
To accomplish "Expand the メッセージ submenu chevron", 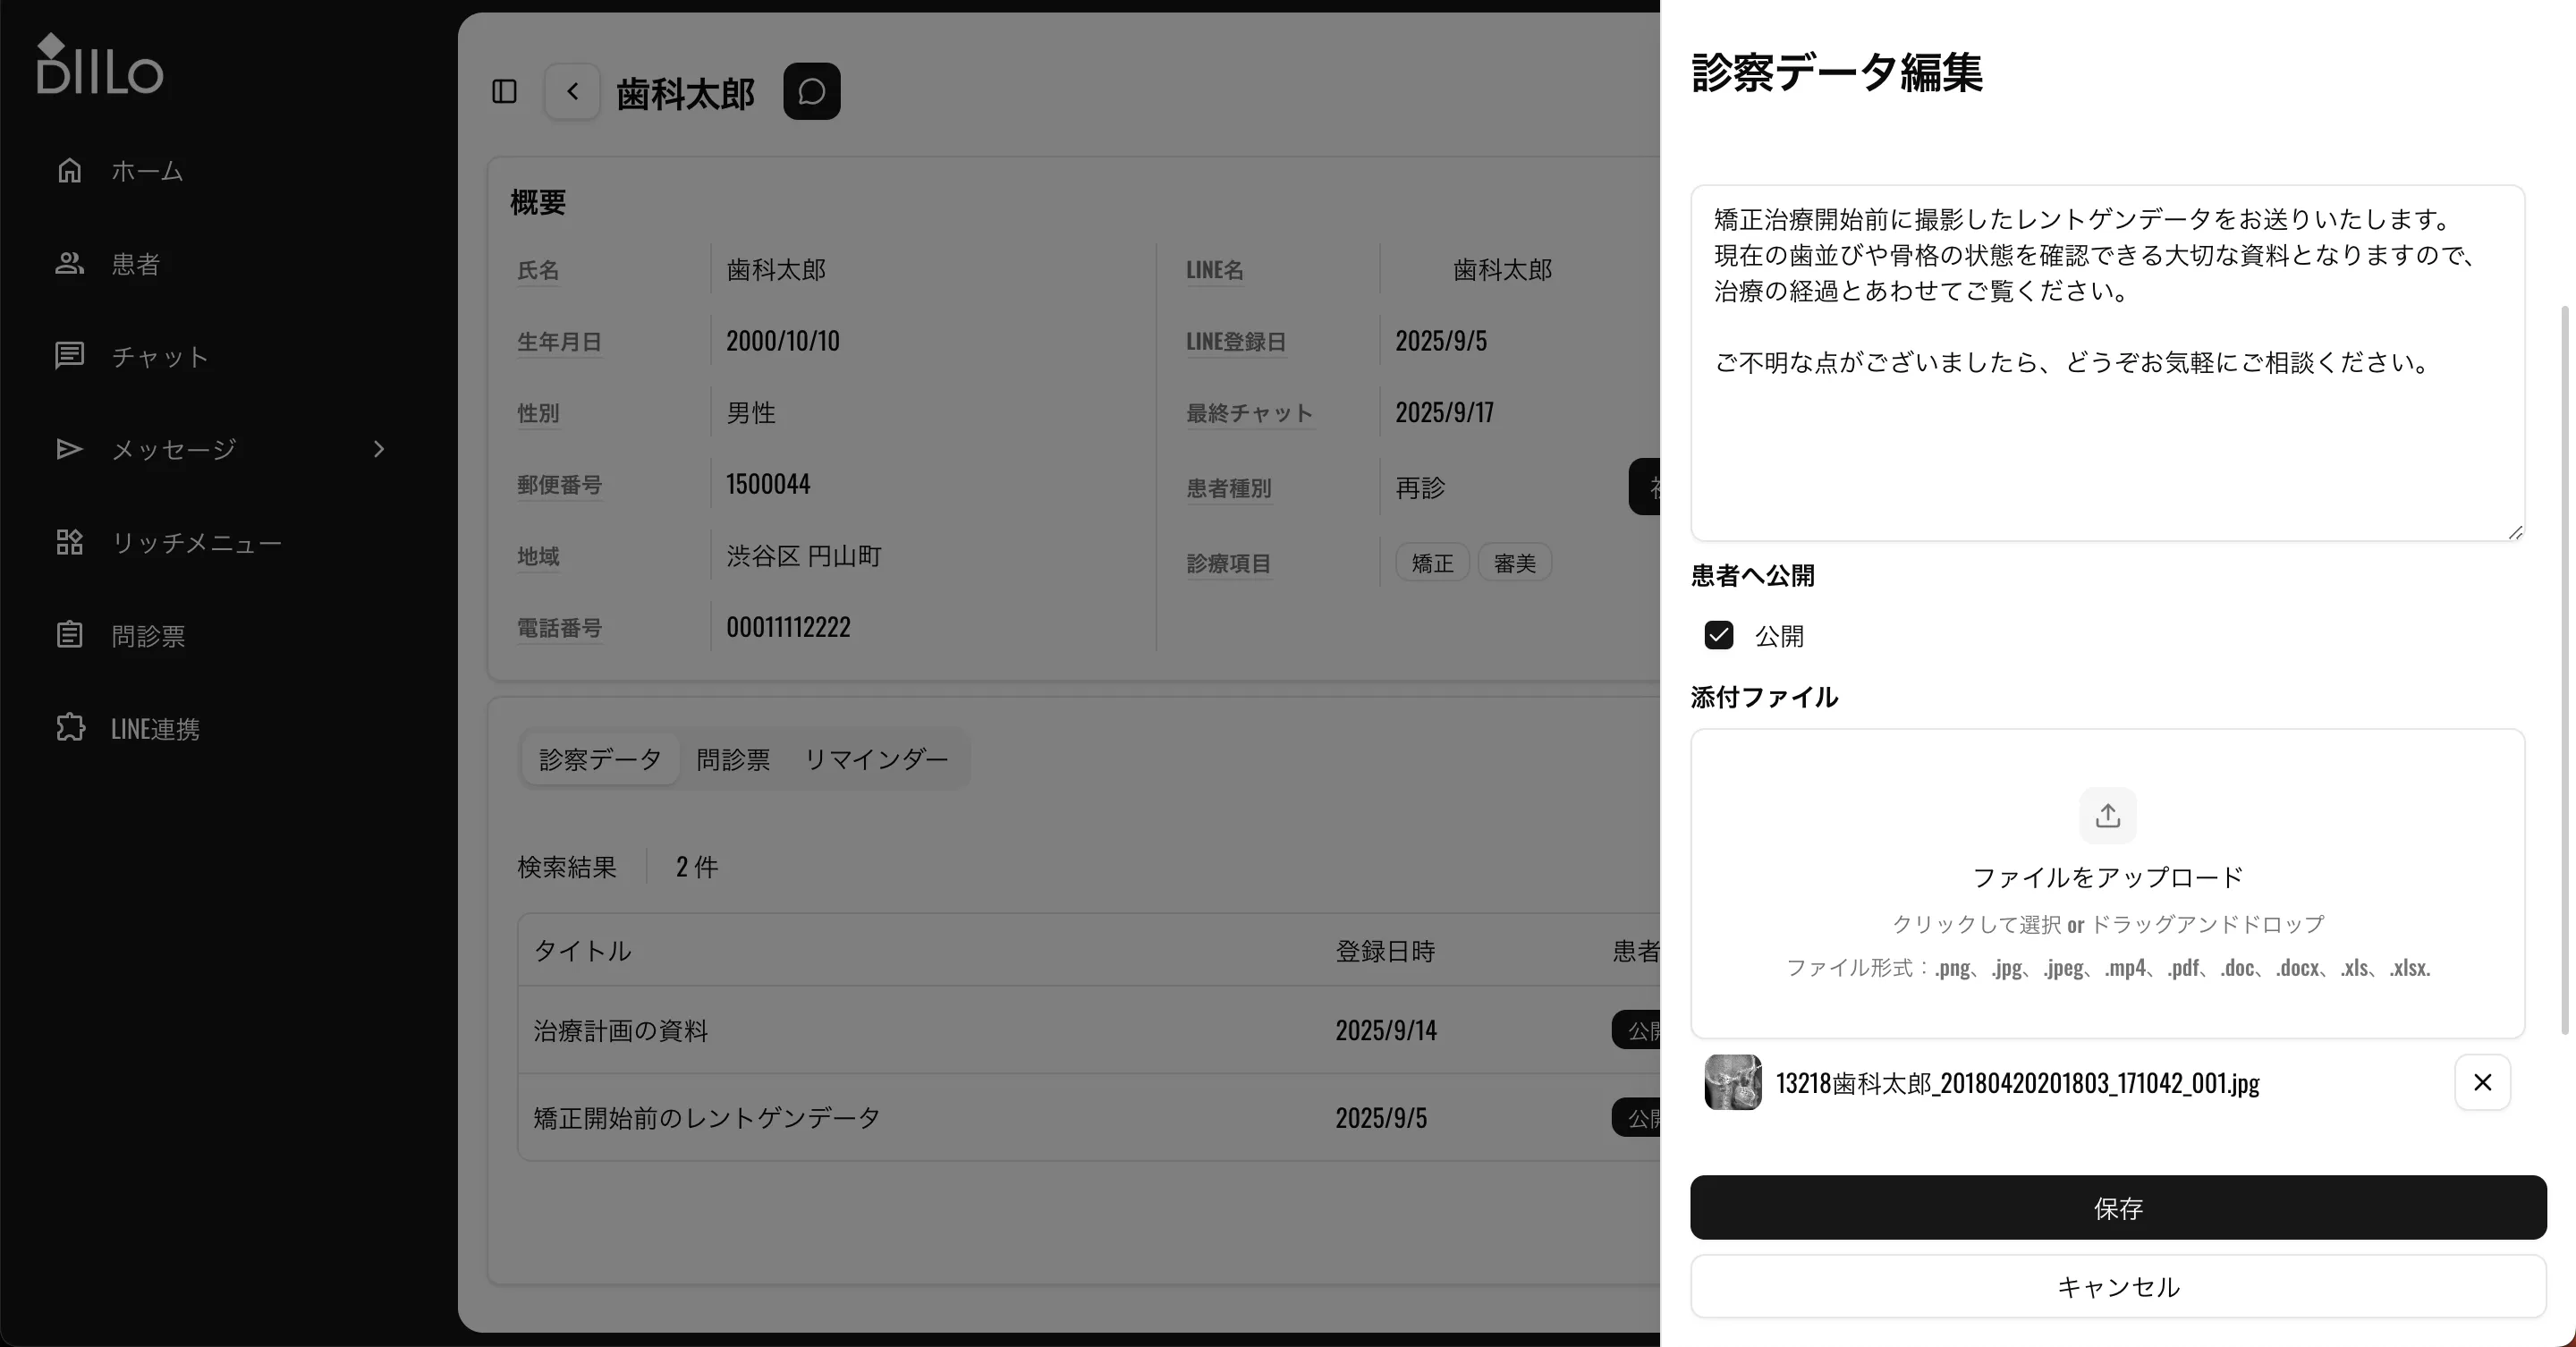I will coord(378,449).
